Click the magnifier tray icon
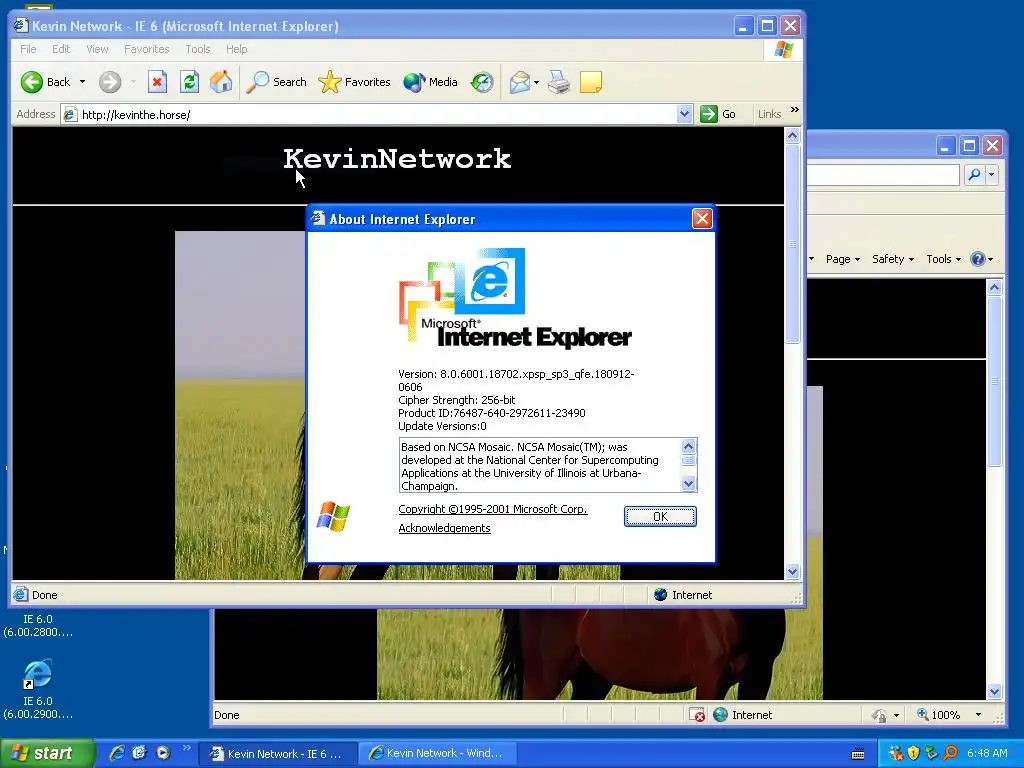Image resolution: width=1024 pixels, height=768 pixels. pyautogui.click(x=950, y=754)
